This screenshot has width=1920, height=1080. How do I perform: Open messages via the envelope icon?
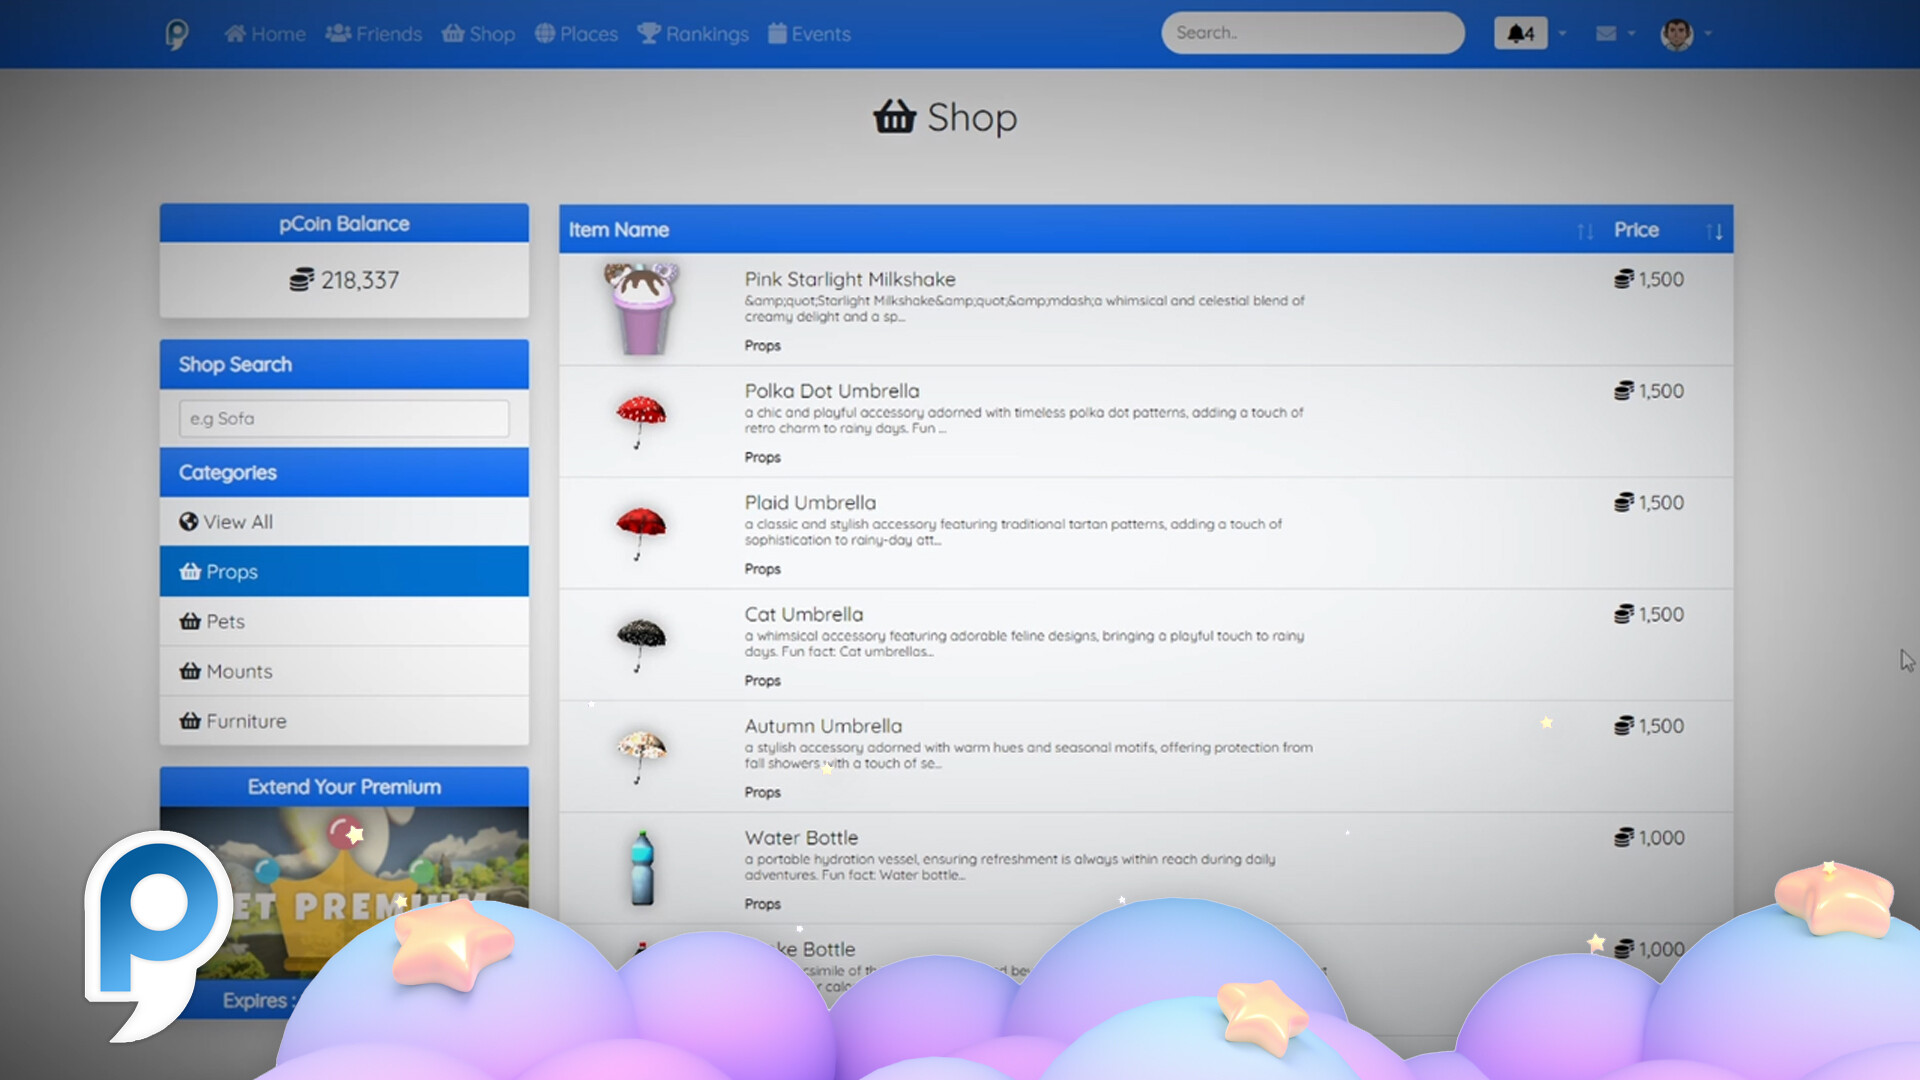pos(1605,33)
